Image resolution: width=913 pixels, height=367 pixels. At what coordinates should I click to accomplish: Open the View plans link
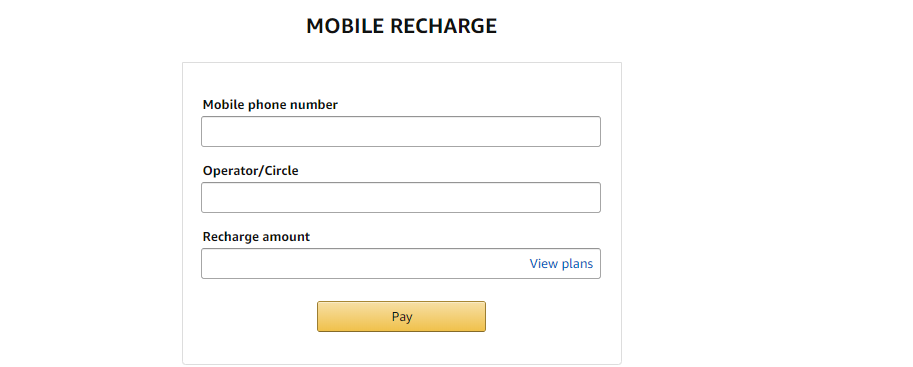pyautogui.click(x=561, y=264)
